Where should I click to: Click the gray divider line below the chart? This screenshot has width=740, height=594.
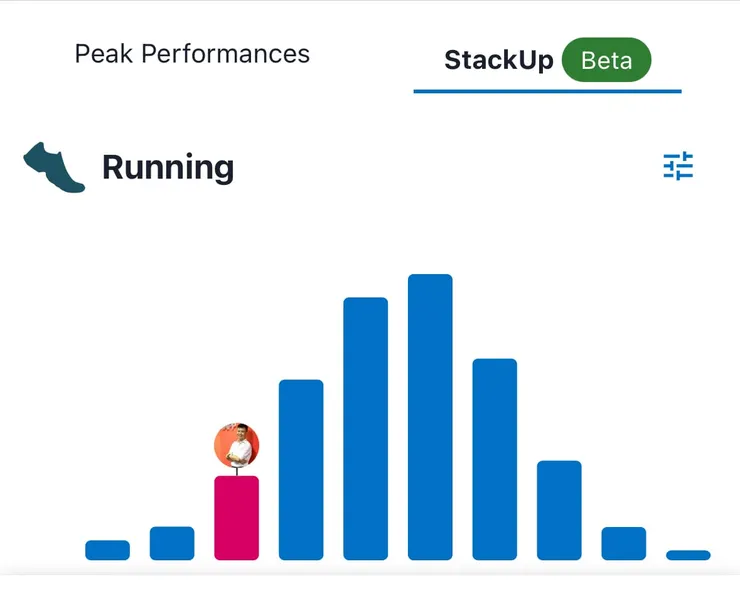(x=370, y=575)
